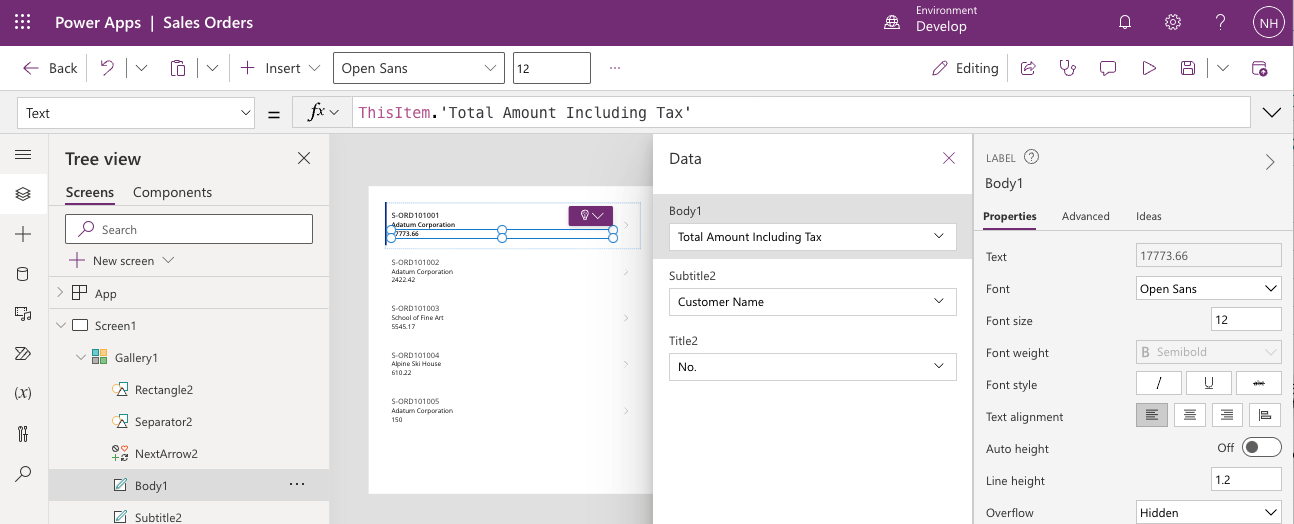Viewport: 1294px width, 524px height.
Task: Open the Data cylinder icon in sidebar
Action: tap(23, 274)
